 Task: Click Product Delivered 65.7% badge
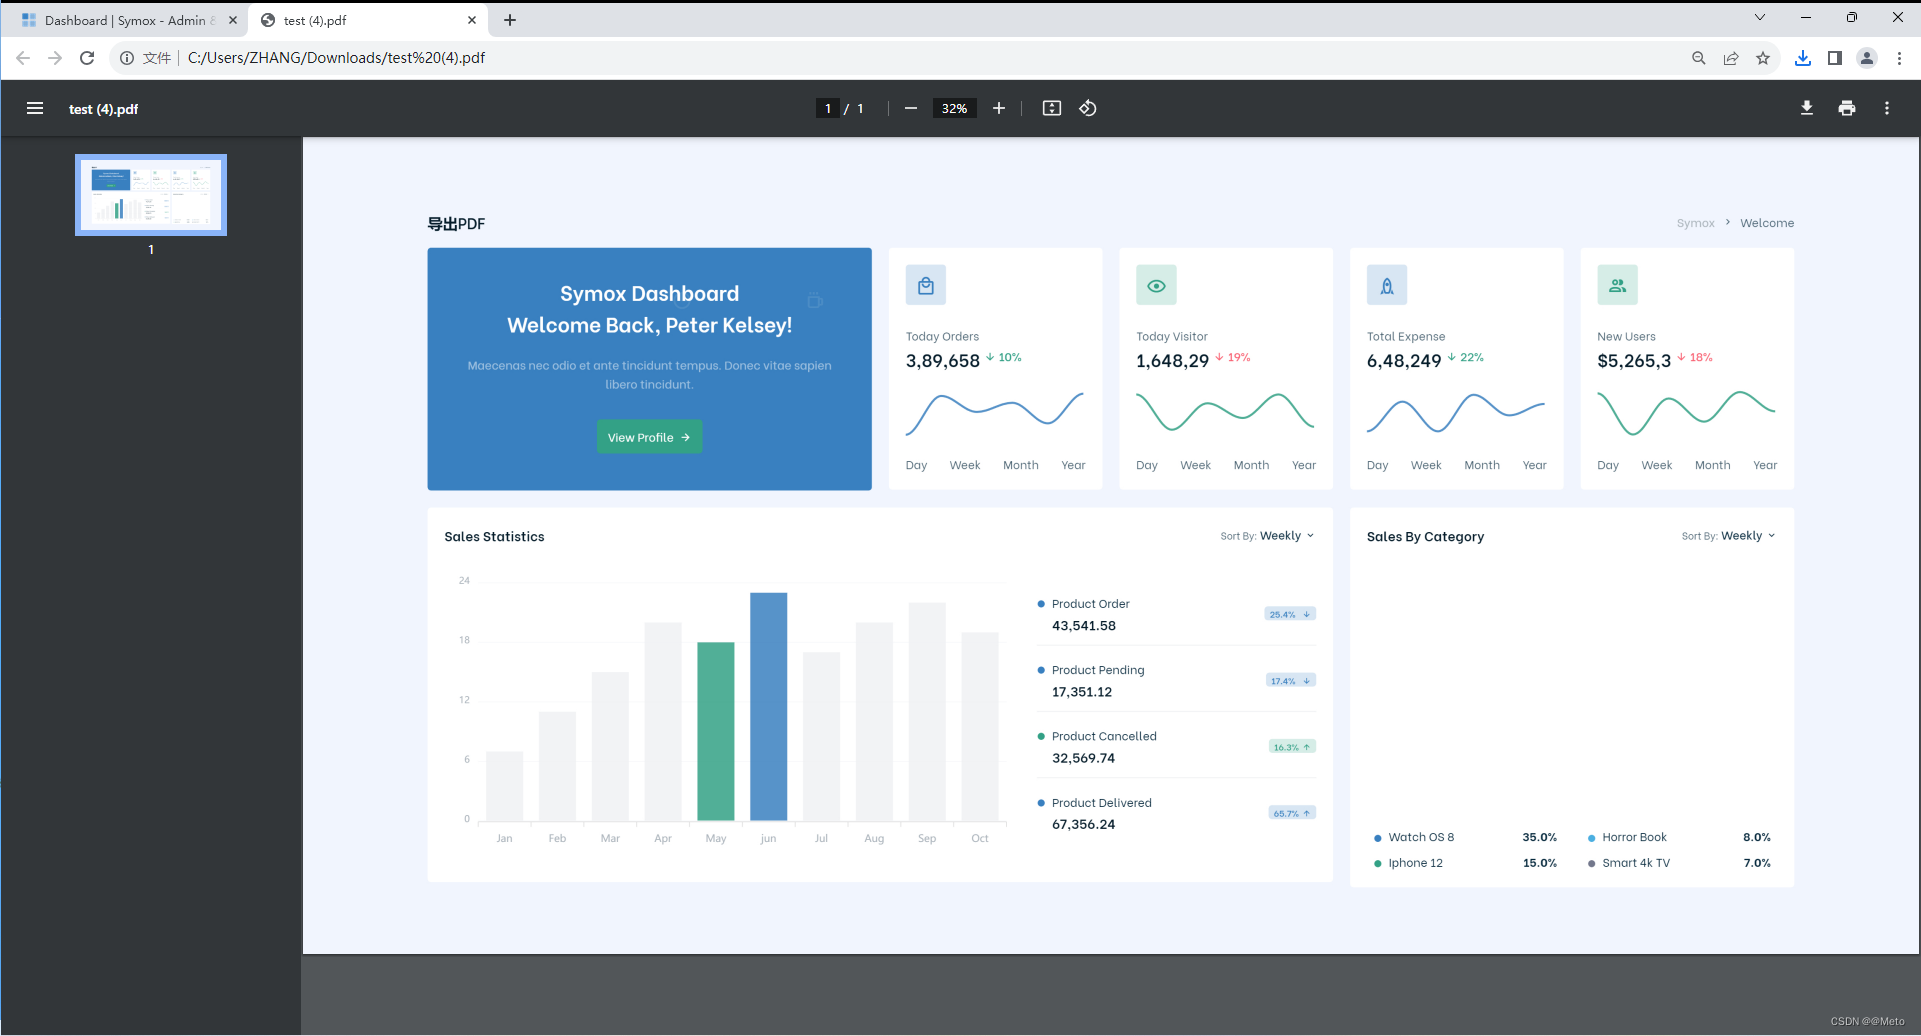point(1292,813)
